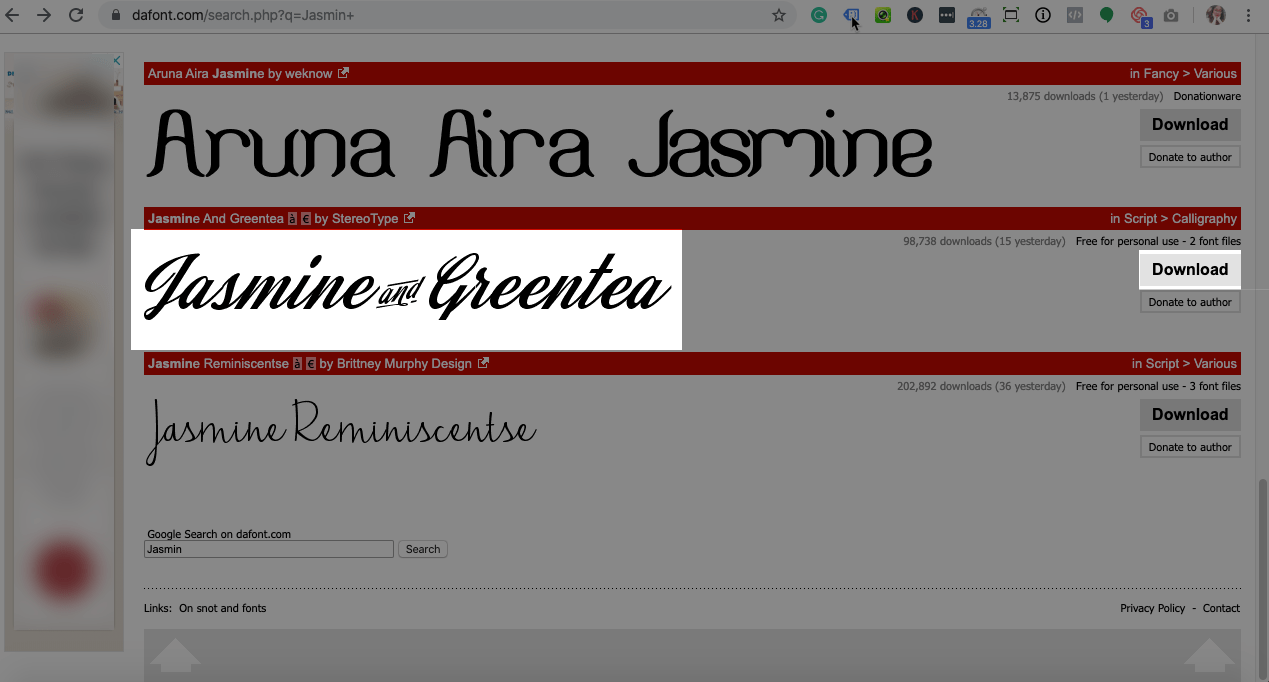Viewport: 1269px width, 682px height.
Task: Open the Jasmine And Greentea font link
Action: pos(215,218)
